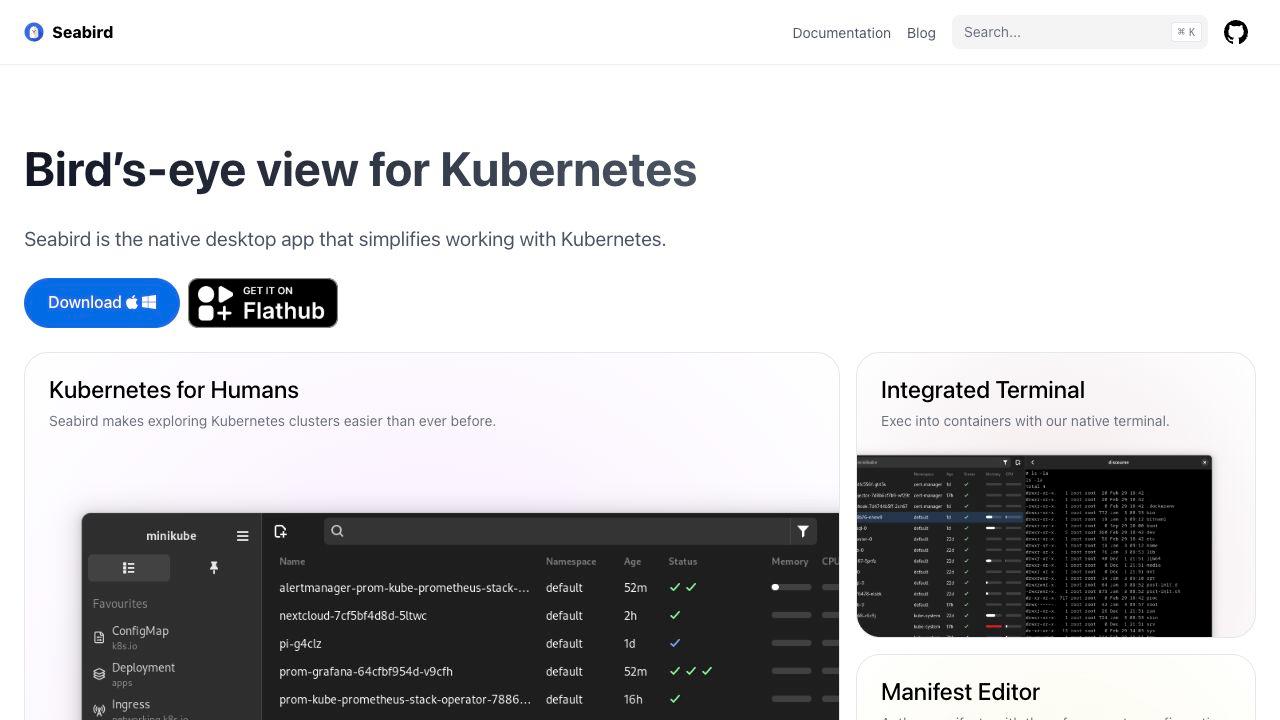1280x720 pixels.
Task: Click the search field in the app screenshot
Action: click(x=556, y=531)
